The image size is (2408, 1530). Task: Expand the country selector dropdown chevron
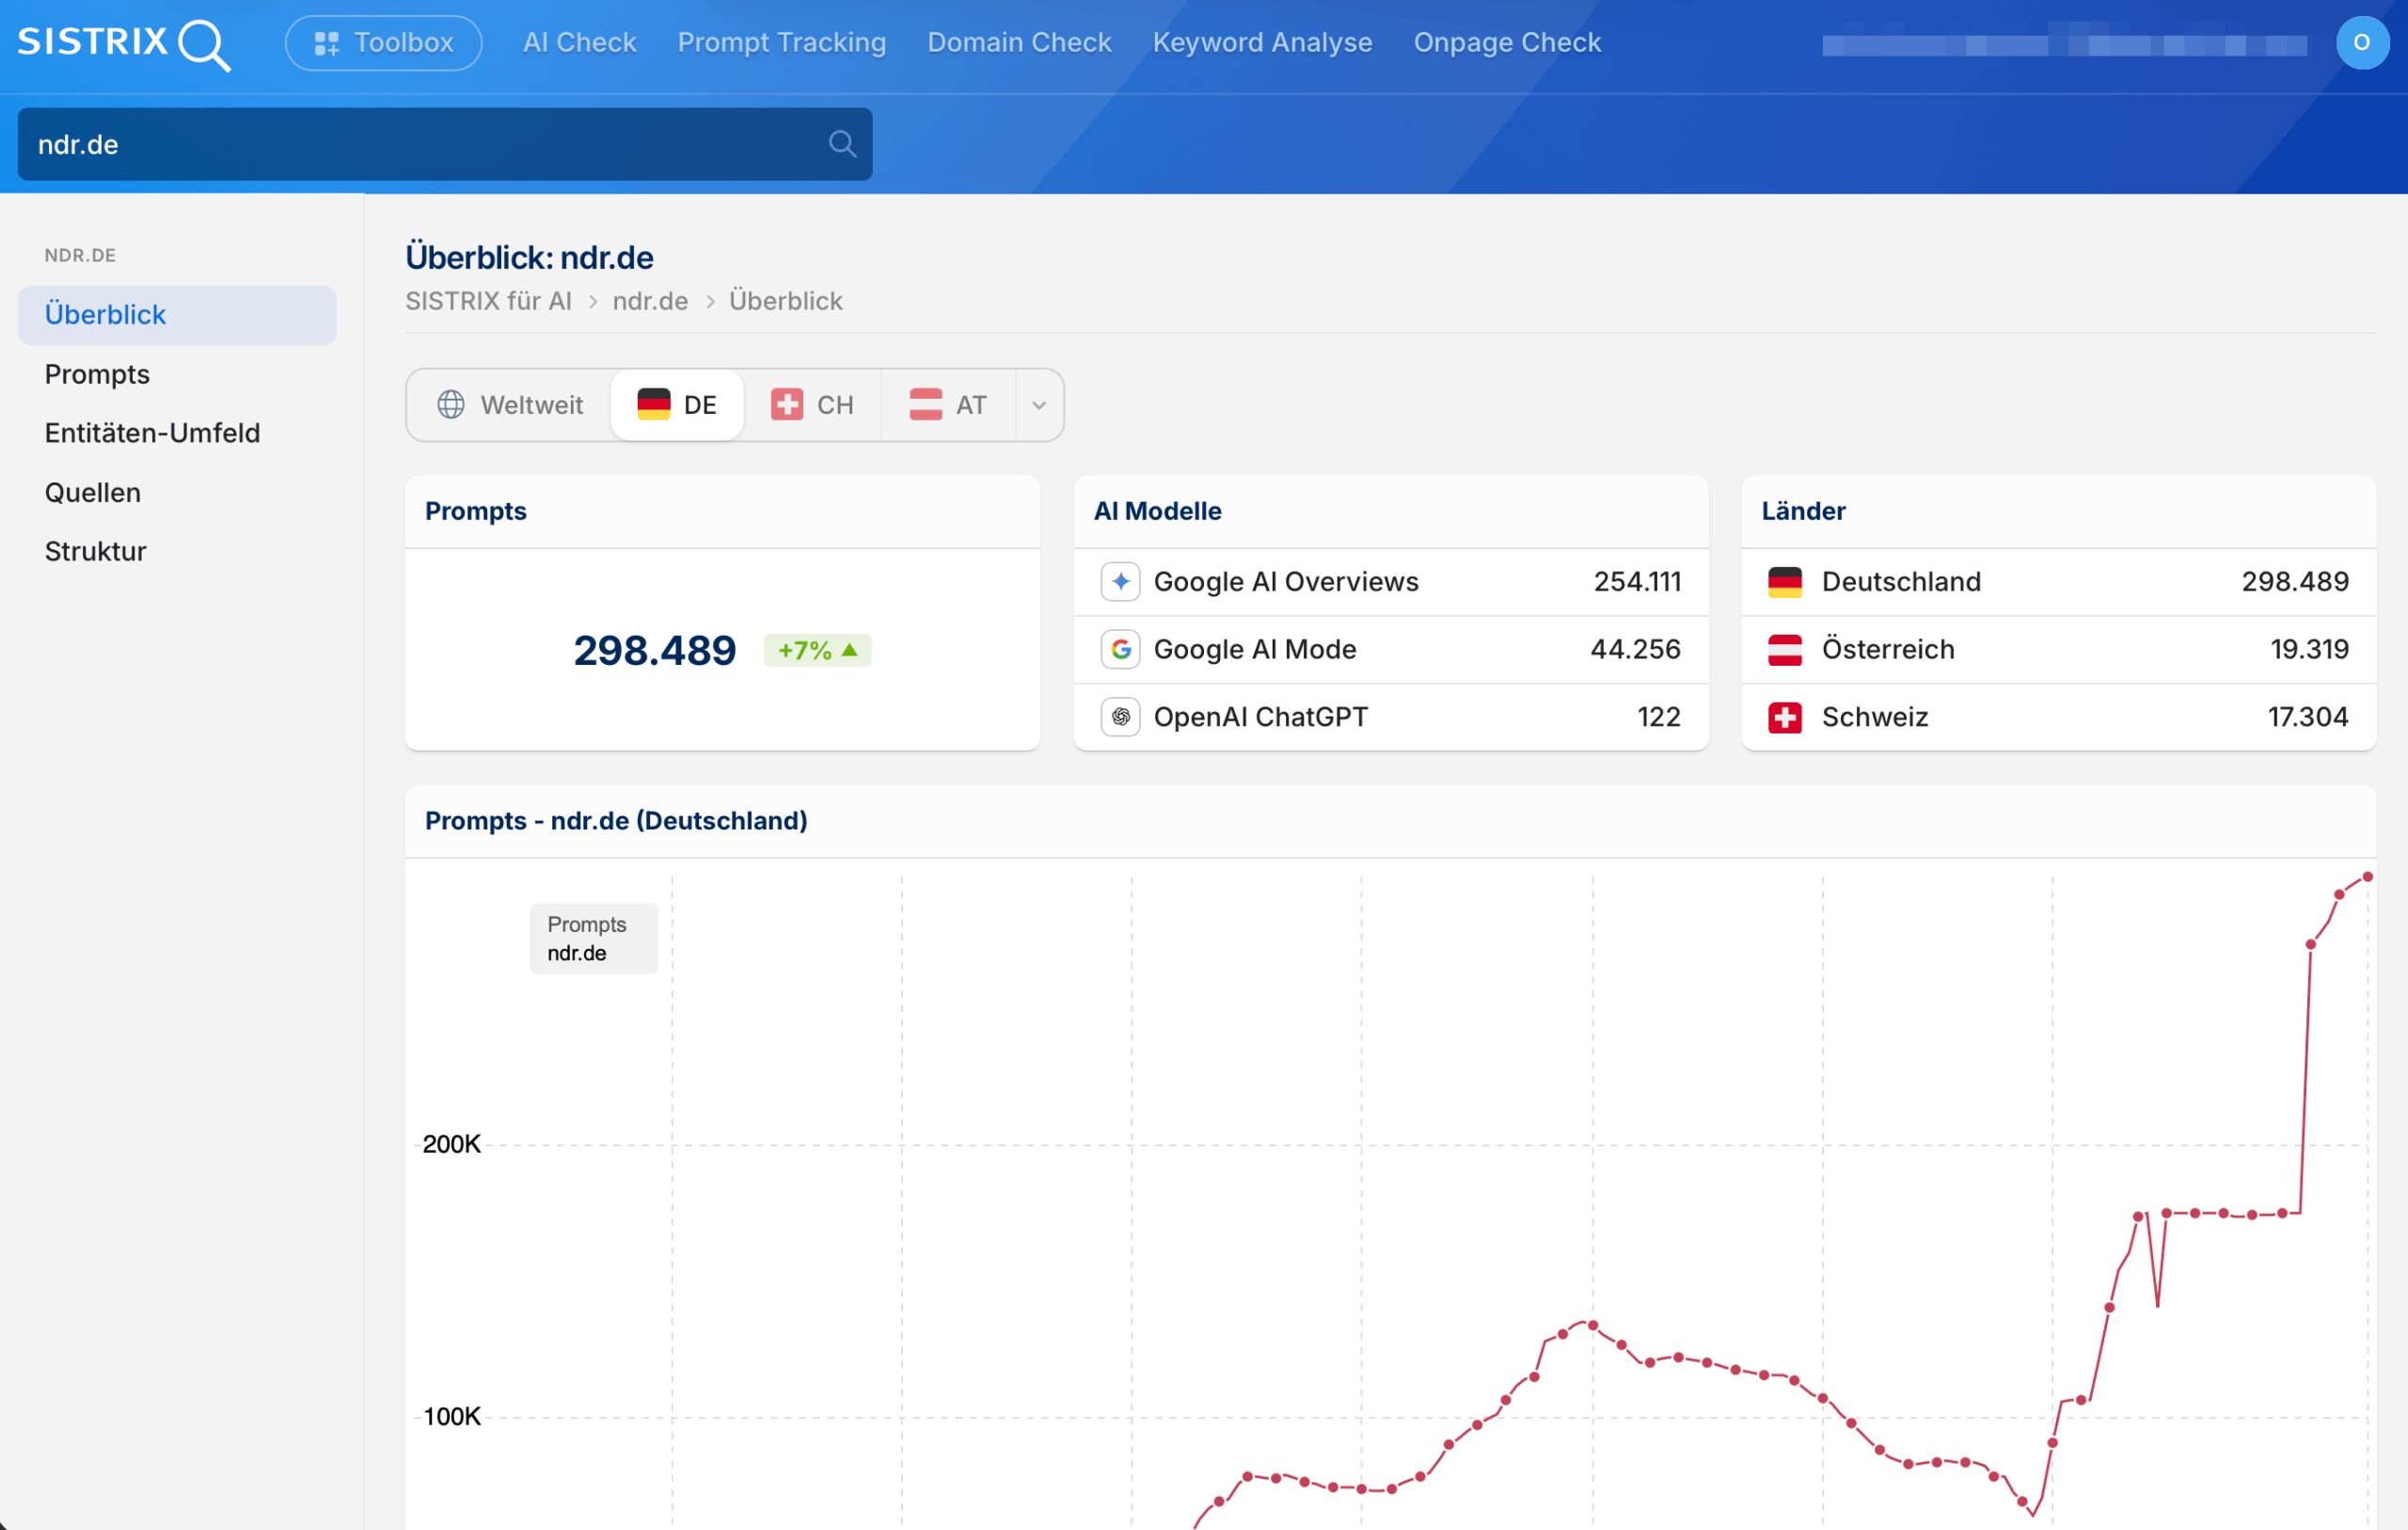[1039, 405]
